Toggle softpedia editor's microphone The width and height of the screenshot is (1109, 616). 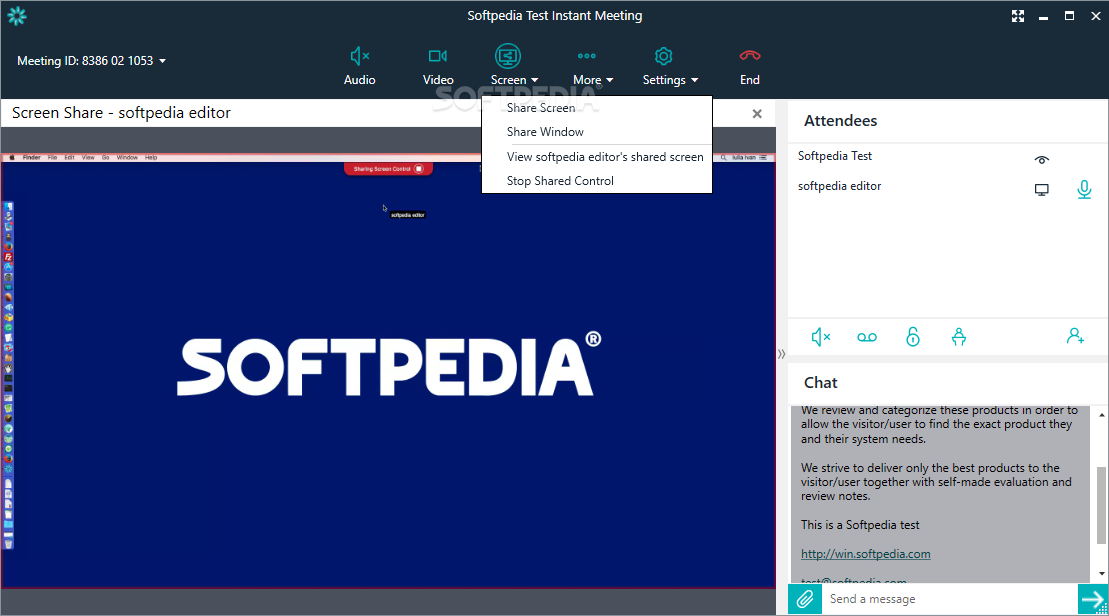click(1084, 189)
